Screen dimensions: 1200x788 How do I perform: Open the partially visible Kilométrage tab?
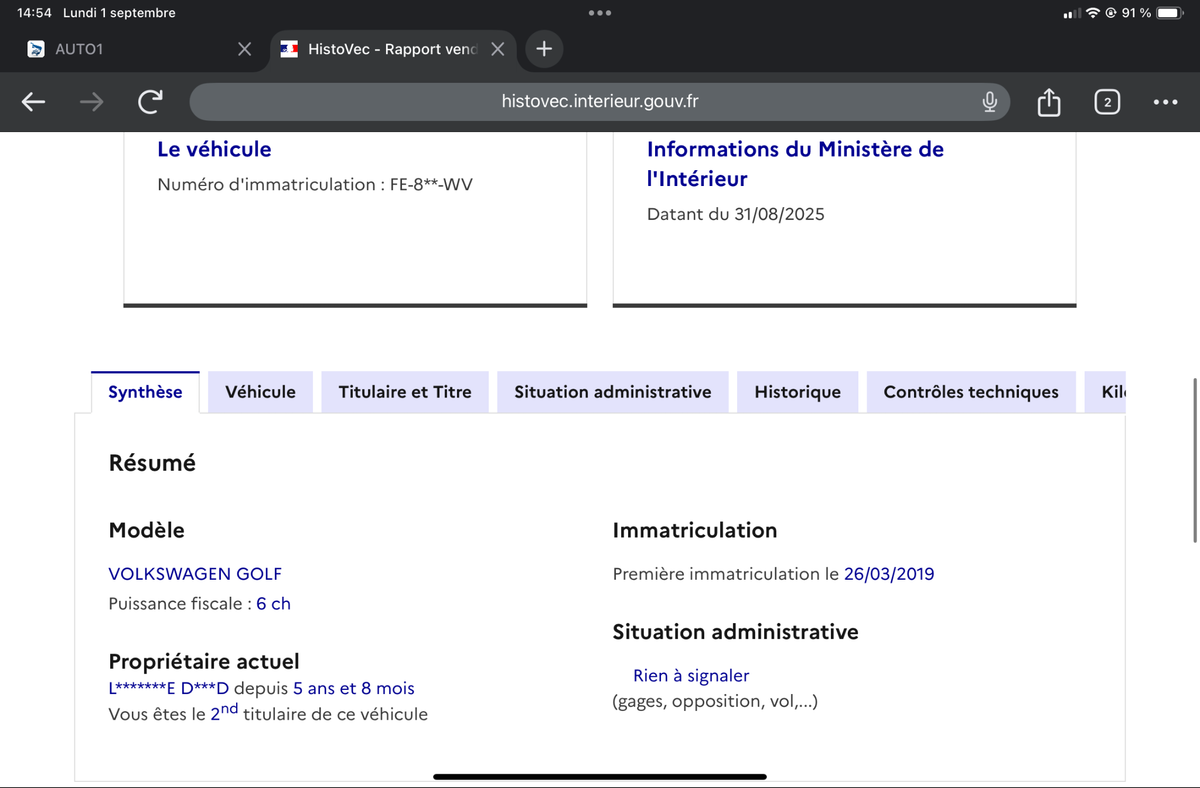pyautogui.click(x=1106, y=392)
